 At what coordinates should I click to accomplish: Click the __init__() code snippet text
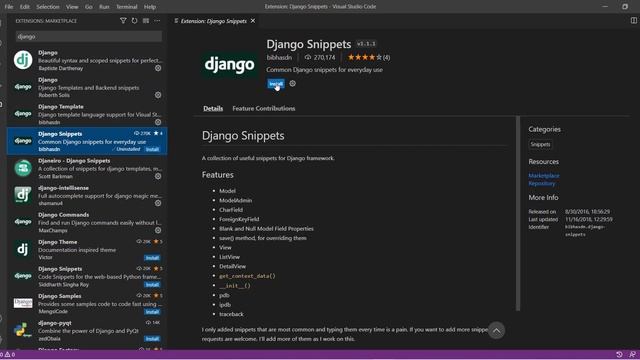coord(235,286)
